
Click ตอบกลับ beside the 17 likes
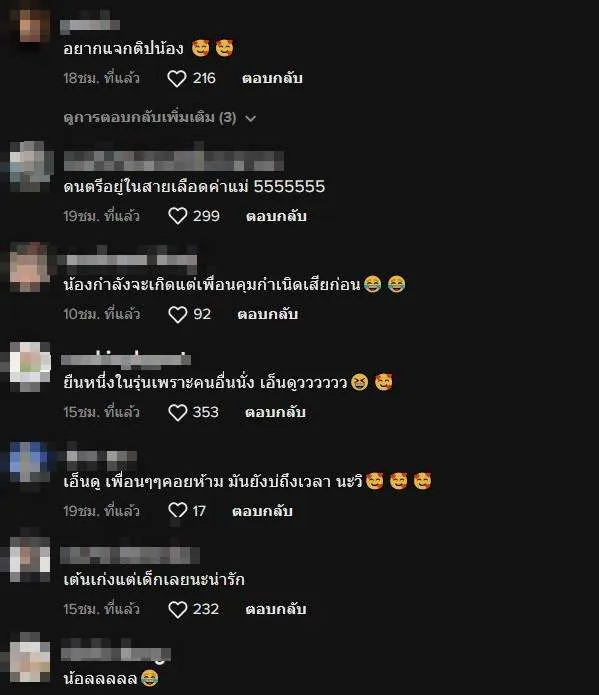[262, 511]
